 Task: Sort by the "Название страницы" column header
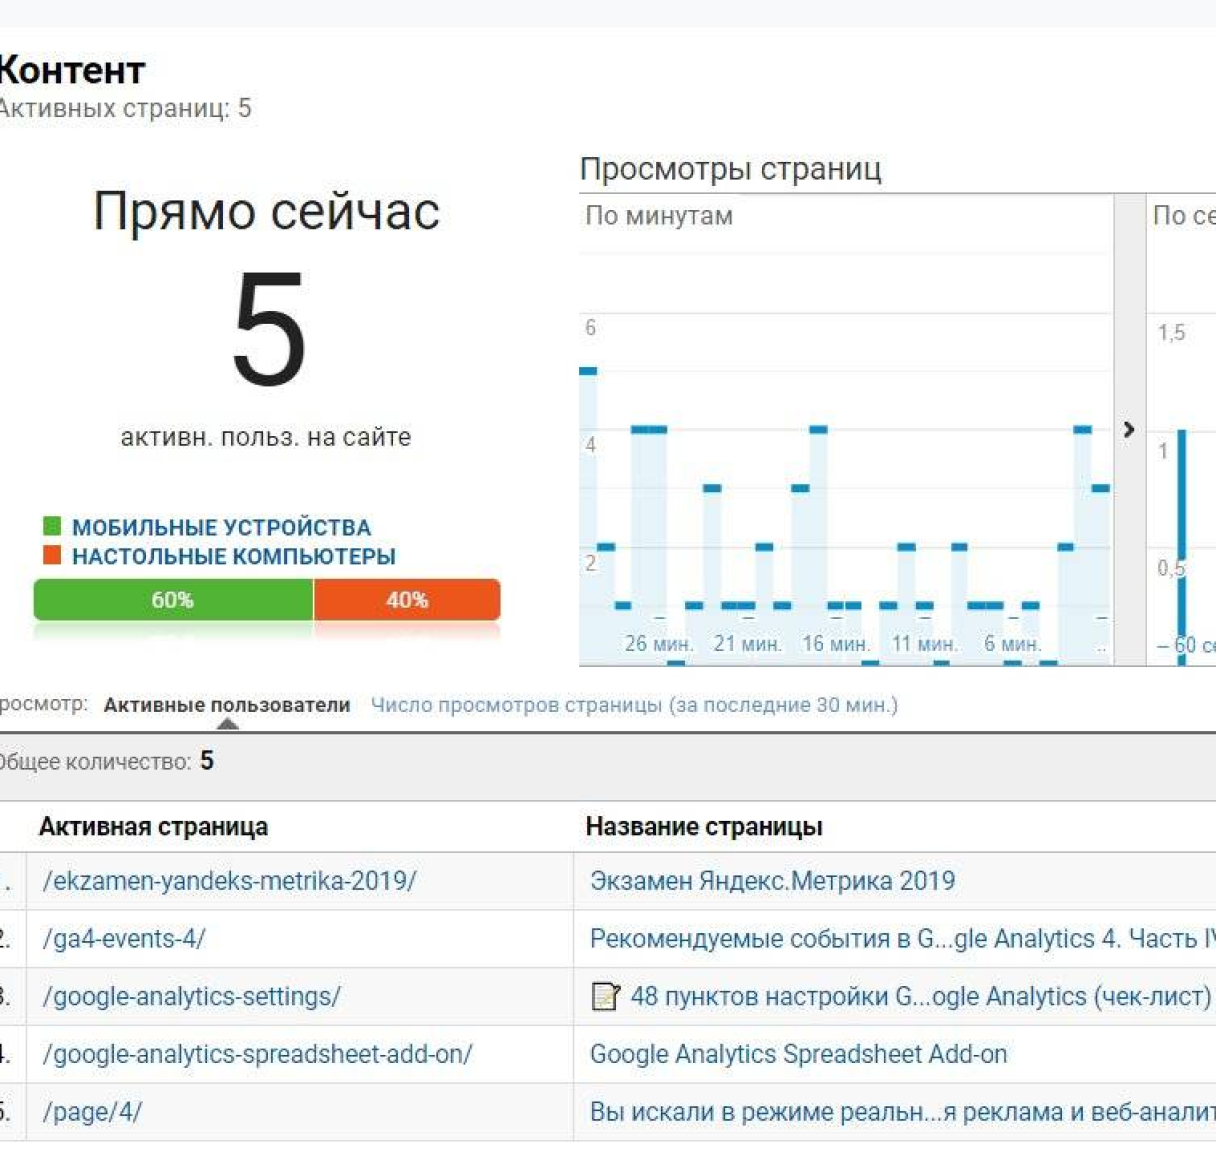[x=704, y=827]
